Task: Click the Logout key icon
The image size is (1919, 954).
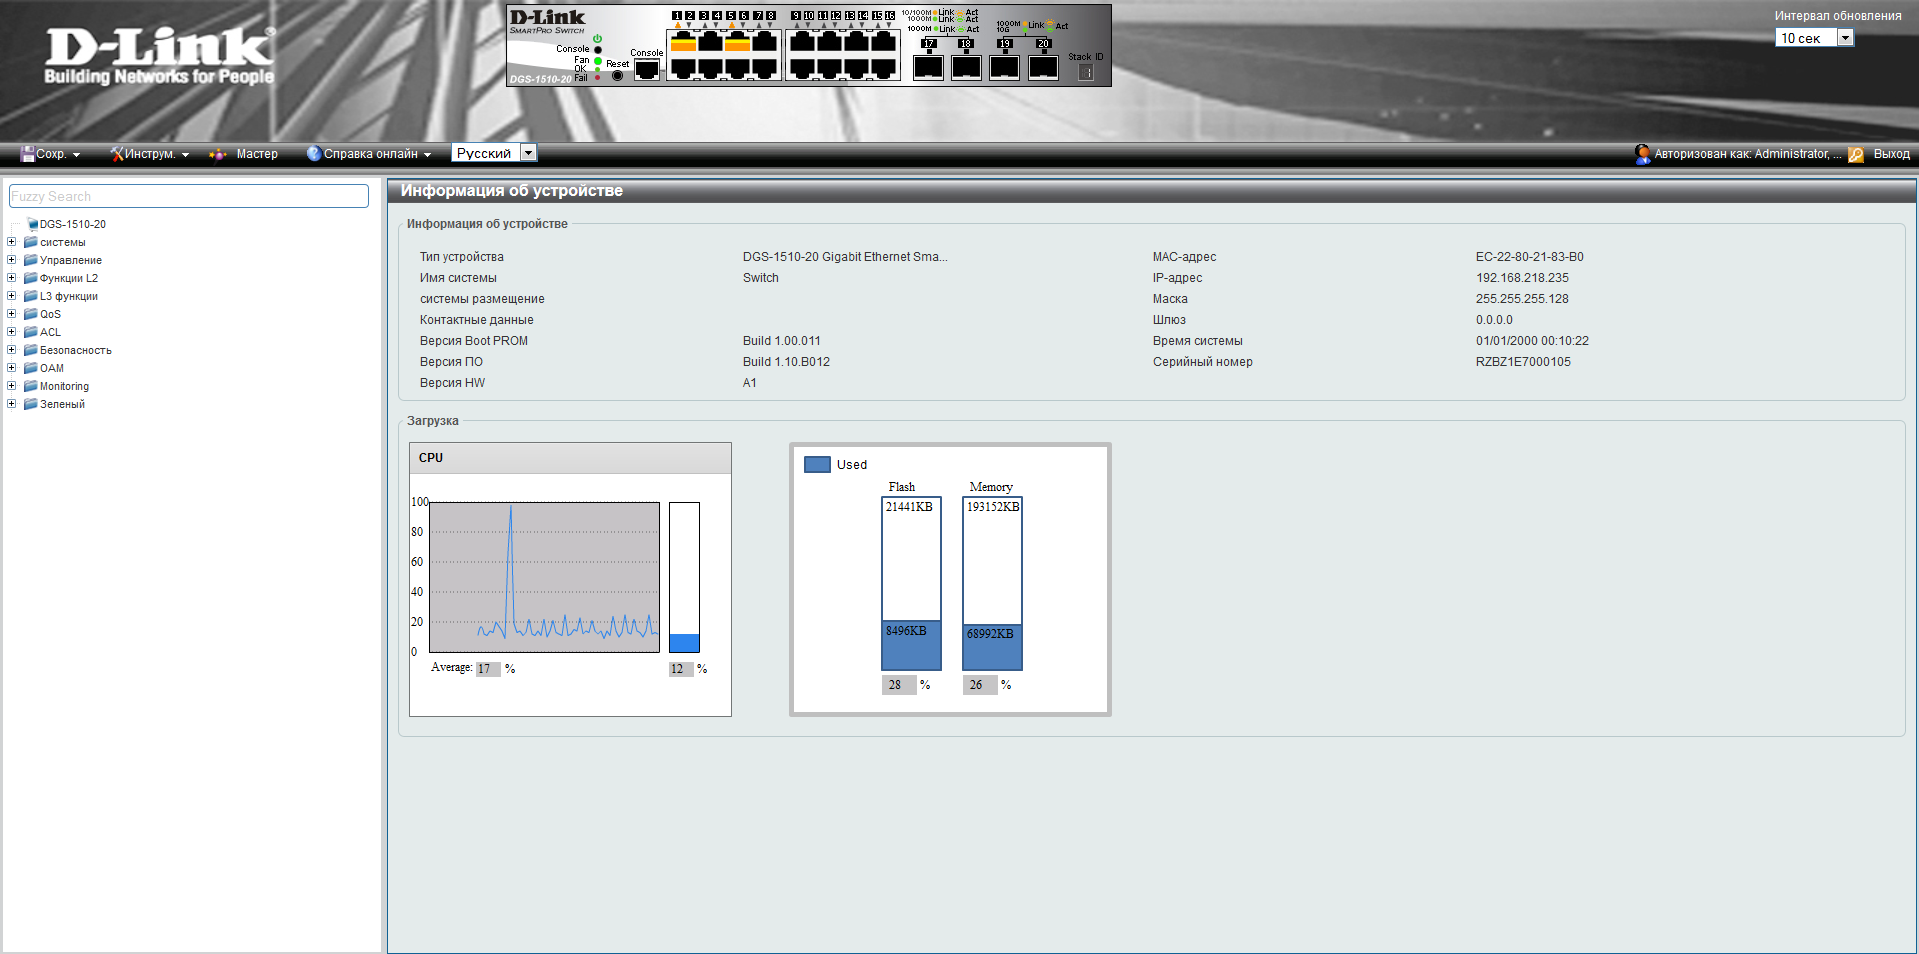Action: pyautogui.click(x=1855, y=154)
